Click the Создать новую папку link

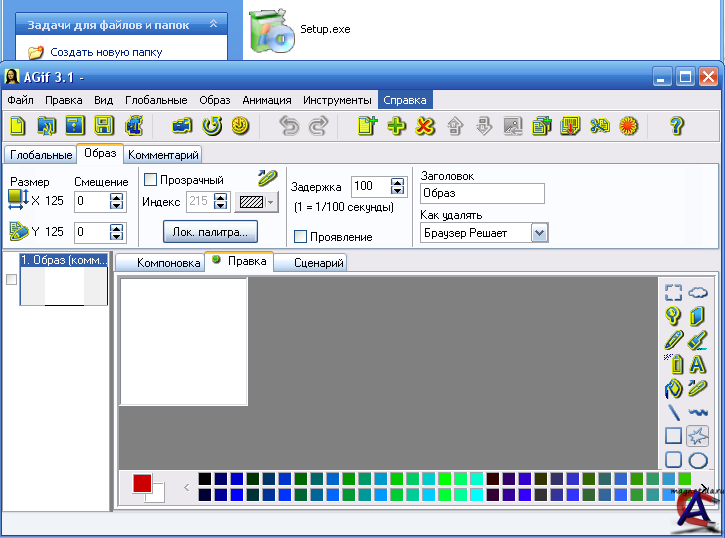tap(106, 52)
